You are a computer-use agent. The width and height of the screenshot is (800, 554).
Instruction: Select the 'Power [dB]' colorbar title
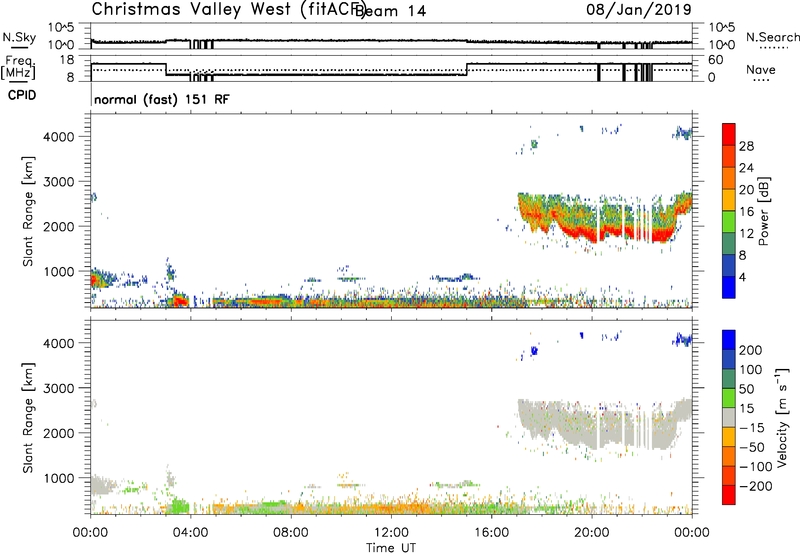763,211
